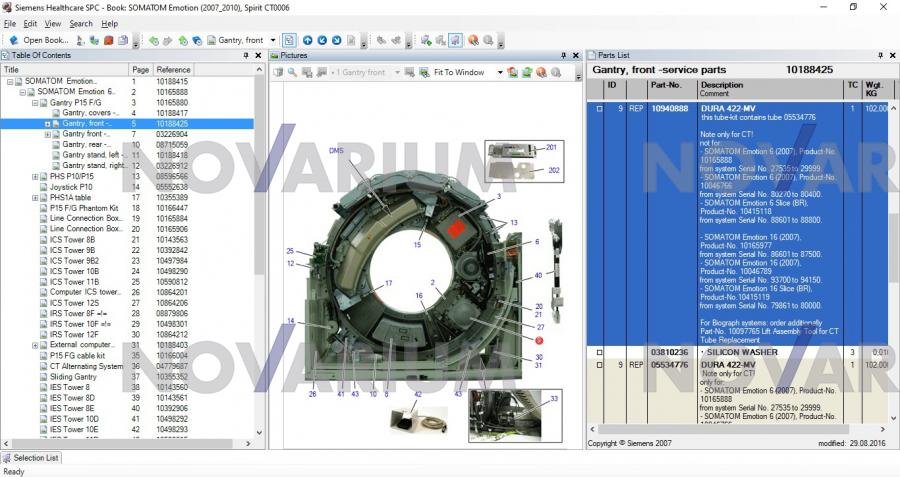Click the green back arrow toolbar icon

point(153,40)
